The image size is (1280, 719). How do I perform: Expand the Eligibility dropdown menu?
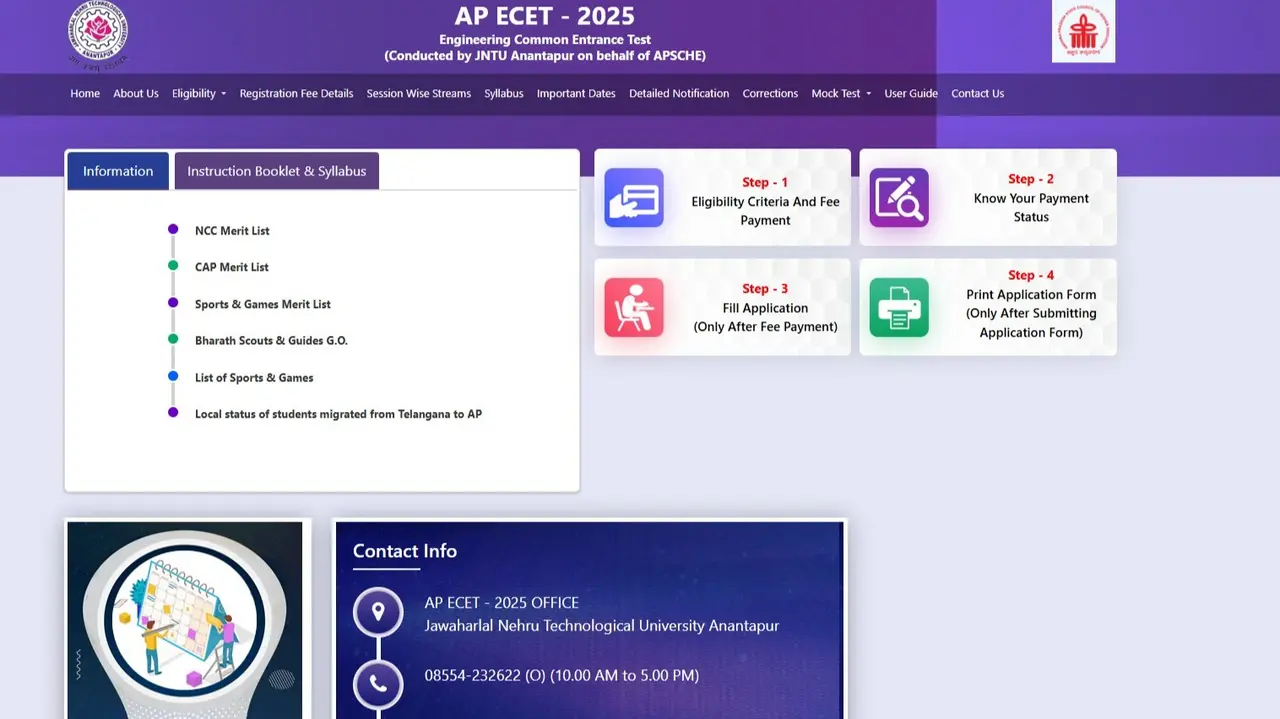tap(198, 93)
